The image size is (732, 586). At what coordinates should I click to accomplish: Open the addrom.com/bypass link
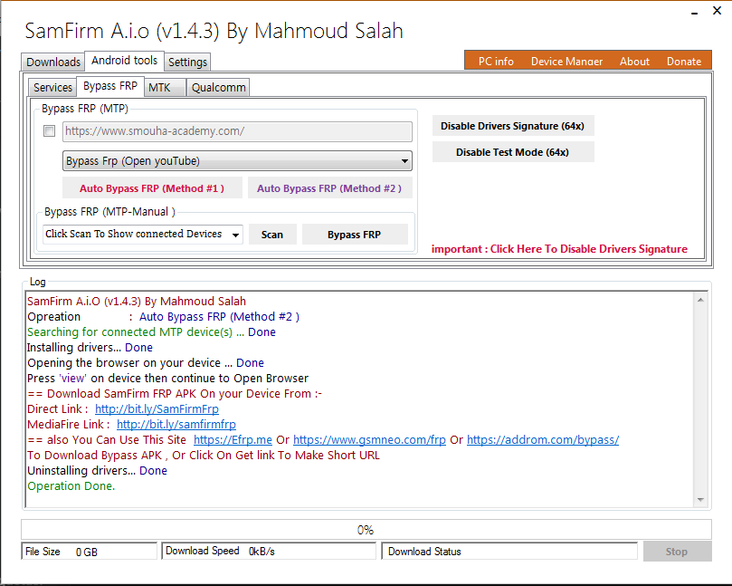click(543, 440)
